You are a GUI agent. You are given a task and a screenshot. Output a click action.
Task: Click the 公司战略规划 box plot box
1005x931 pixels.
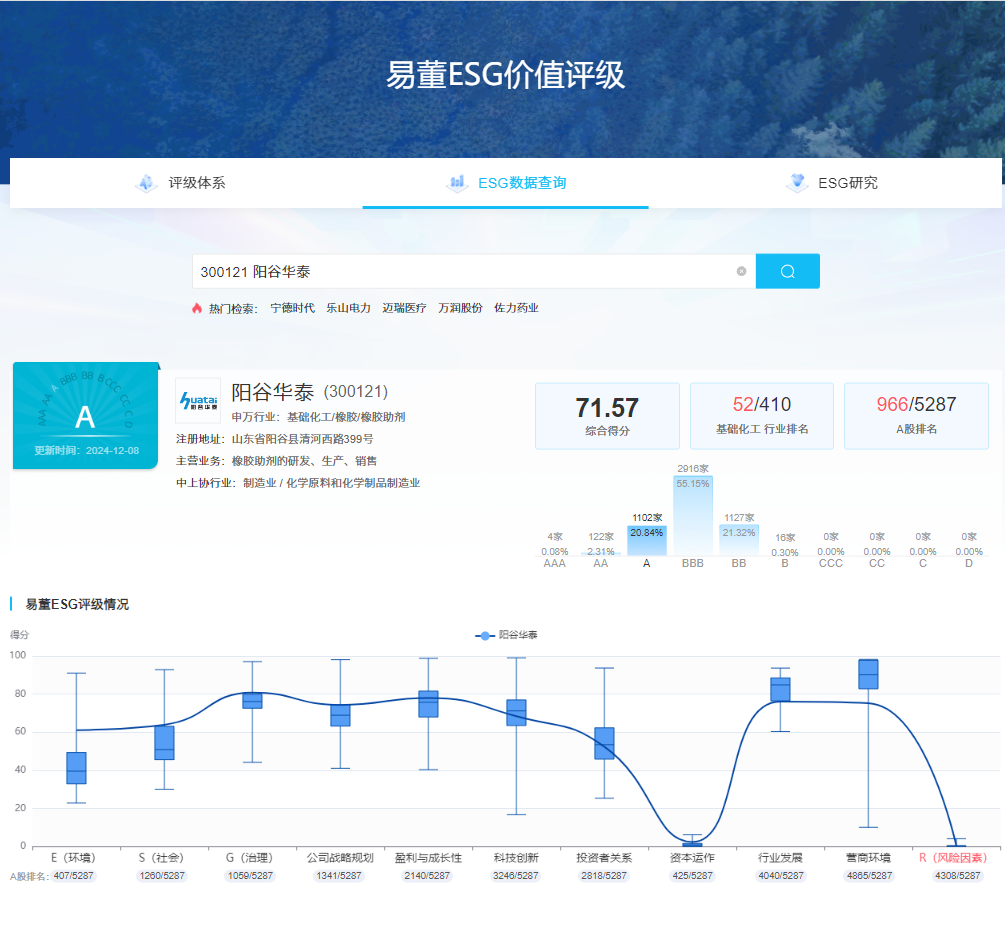pos(340,715)
